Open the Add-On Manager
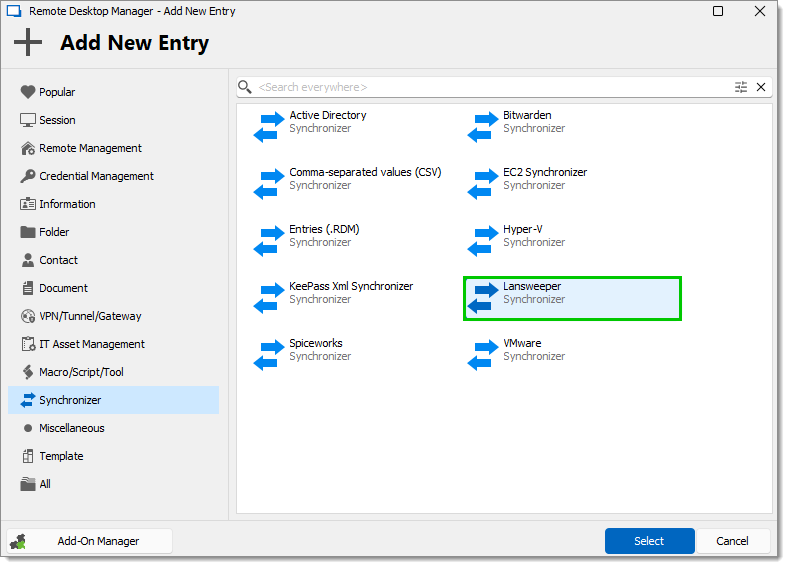This screenshot has width=788, height=567. tap(89, 541)
